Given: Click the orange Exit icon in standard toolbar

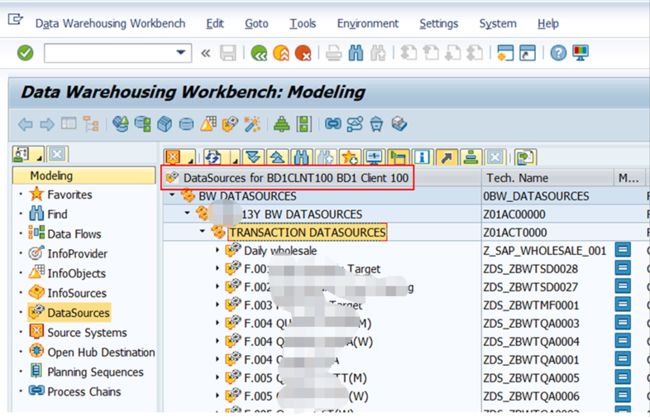Looking at the screenshot, I should pos(281,53).
